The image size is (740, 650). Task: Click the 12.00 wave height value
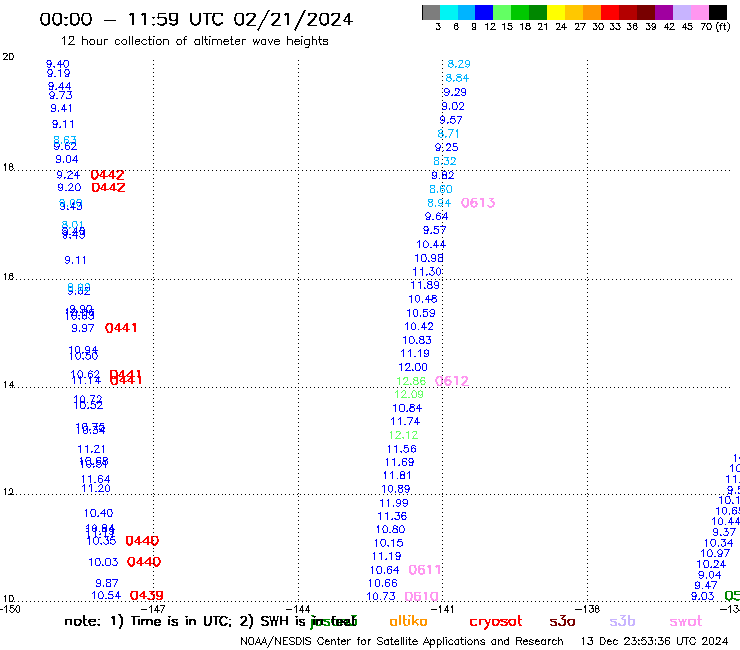coord(413,367)
